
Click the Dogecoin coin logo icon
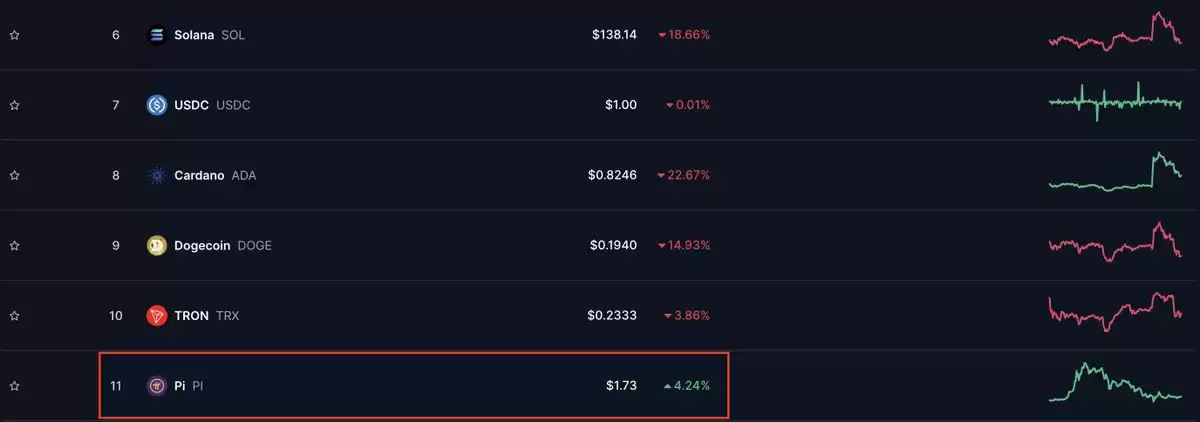tap(156, 245)
